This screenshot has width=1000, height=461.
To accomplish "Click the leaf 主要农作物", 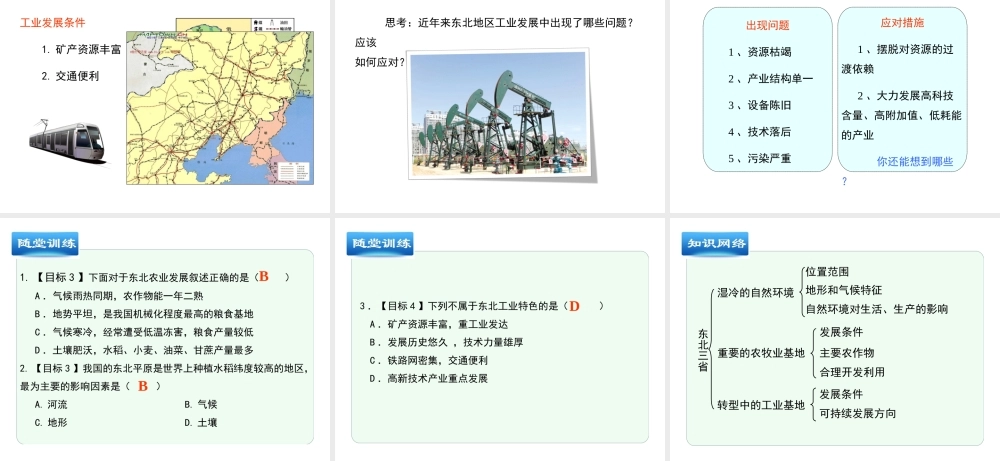I will click(847, 353).
